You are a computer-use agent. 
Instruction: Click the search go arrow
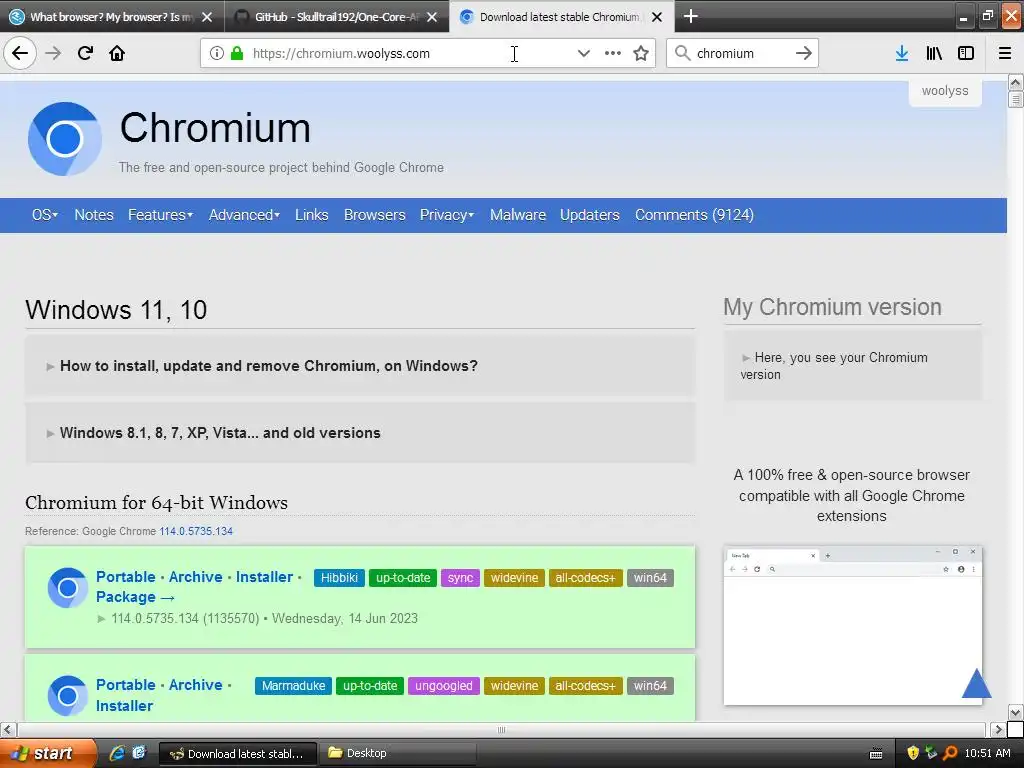click(x=804, y=53)
